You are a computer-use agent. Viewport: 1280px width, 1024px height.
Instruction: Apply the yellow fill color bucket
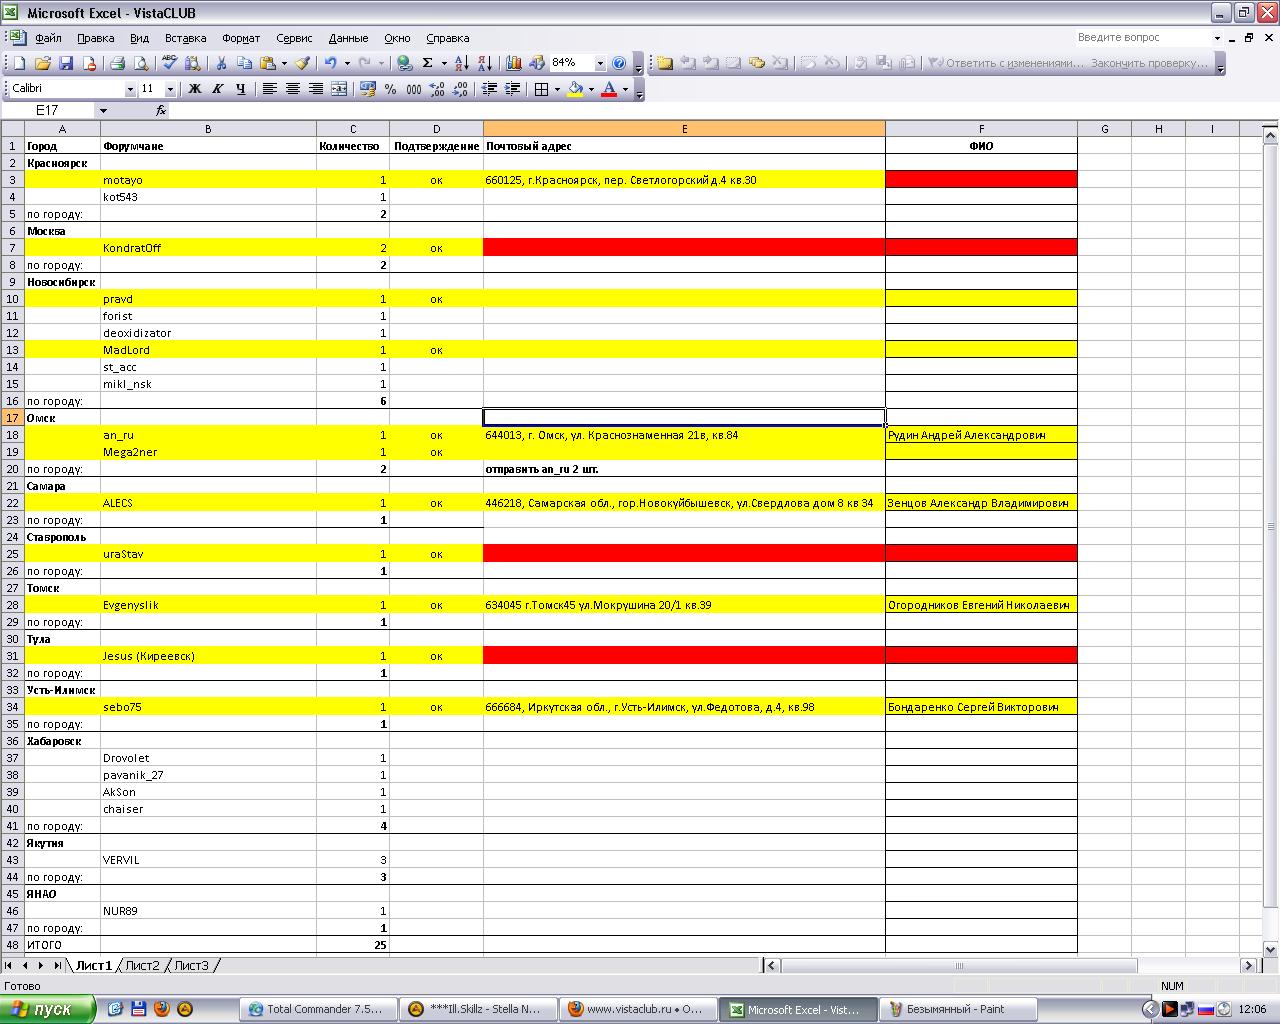point(575,89)
